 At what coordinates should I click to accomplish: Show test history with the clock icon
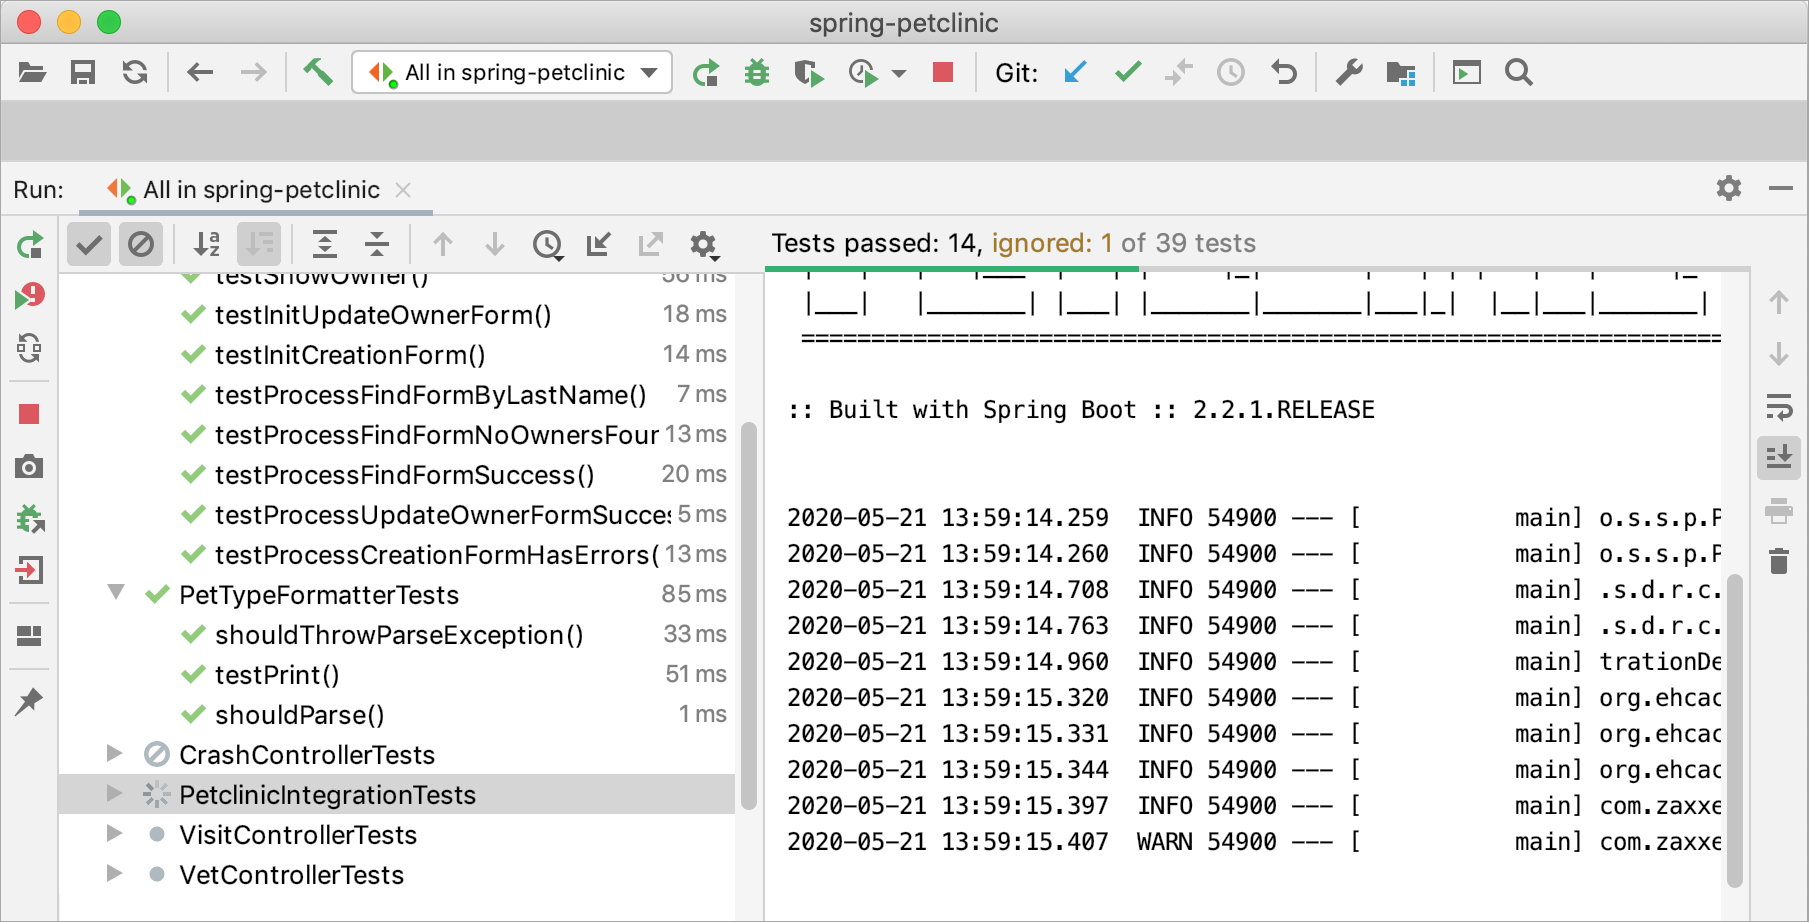coord(548,244)
